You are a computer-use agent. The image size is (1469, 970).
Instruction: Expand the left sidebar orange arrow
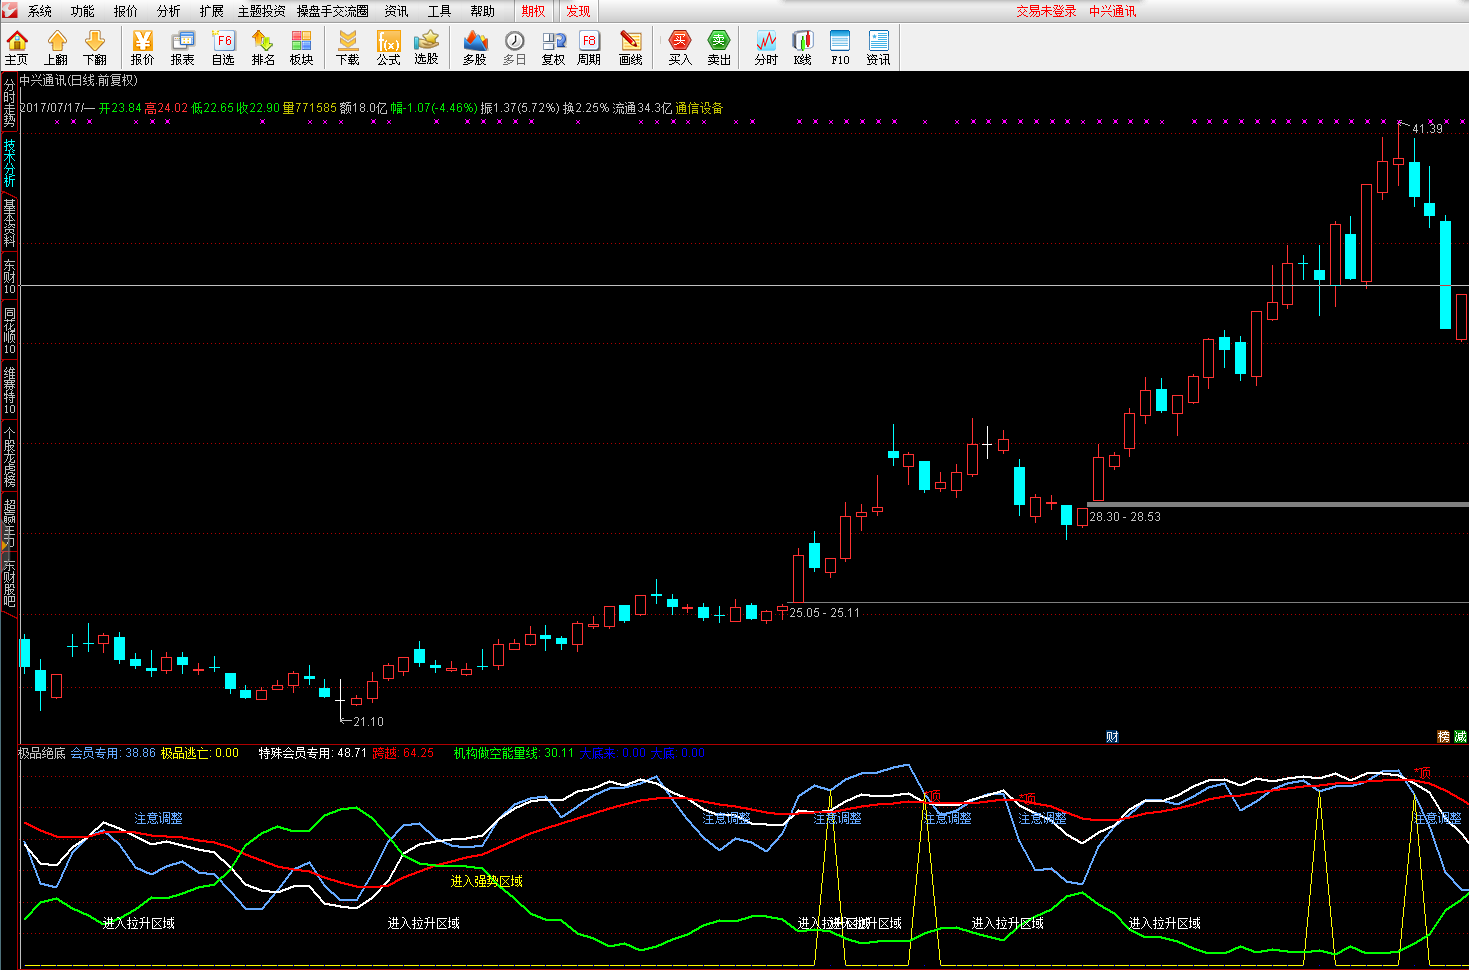tap(4, 545)
